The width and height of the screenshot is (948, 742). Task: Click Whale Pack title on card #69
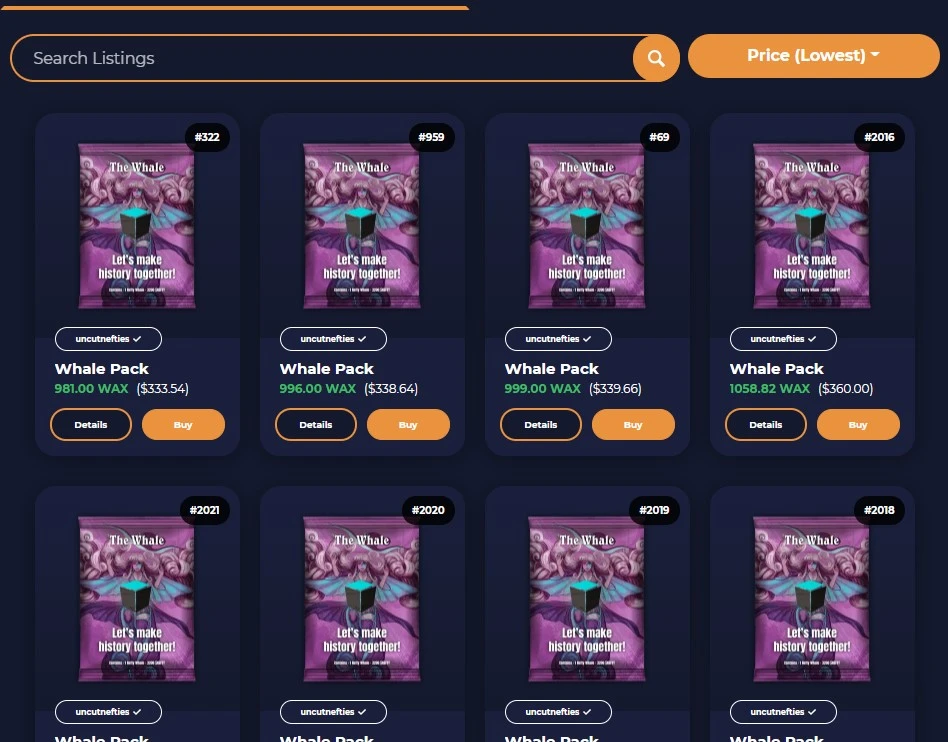pyautogui.click(x=551, y=369)
